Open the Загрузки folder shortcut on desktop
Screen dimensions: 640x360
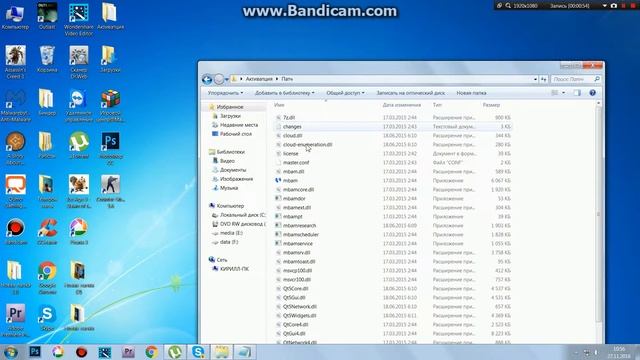(x=110, y=59)
